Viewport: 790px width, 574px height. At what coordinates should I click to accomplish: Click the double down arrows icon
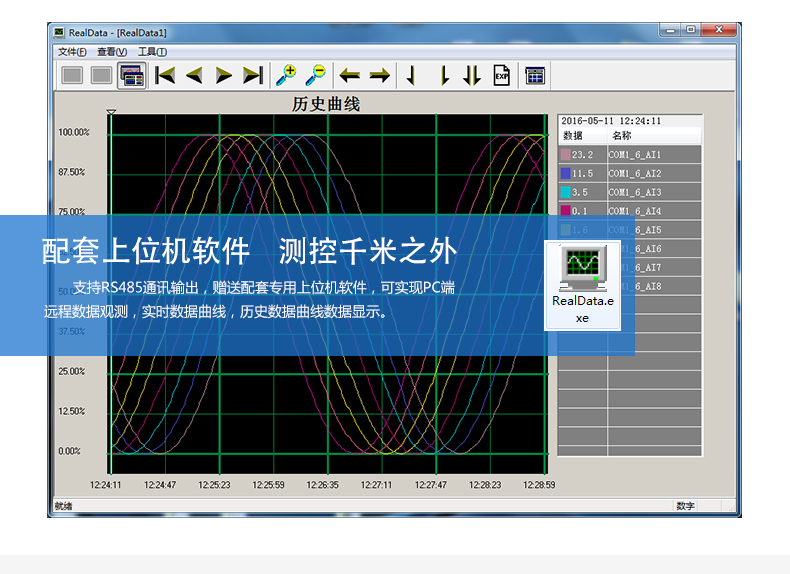tap(472, 75)
